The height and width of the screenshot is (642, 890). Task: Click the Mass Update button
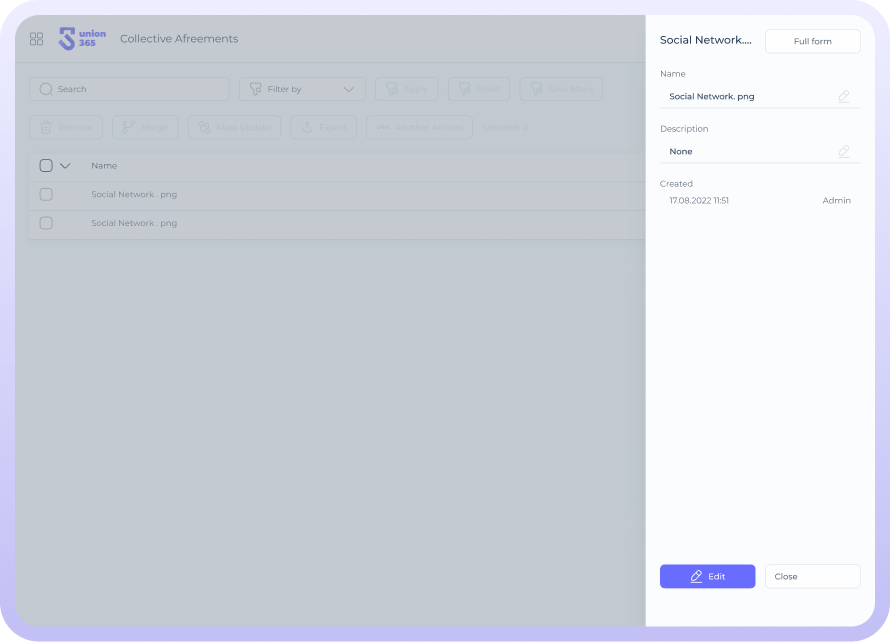pos(235,128)
